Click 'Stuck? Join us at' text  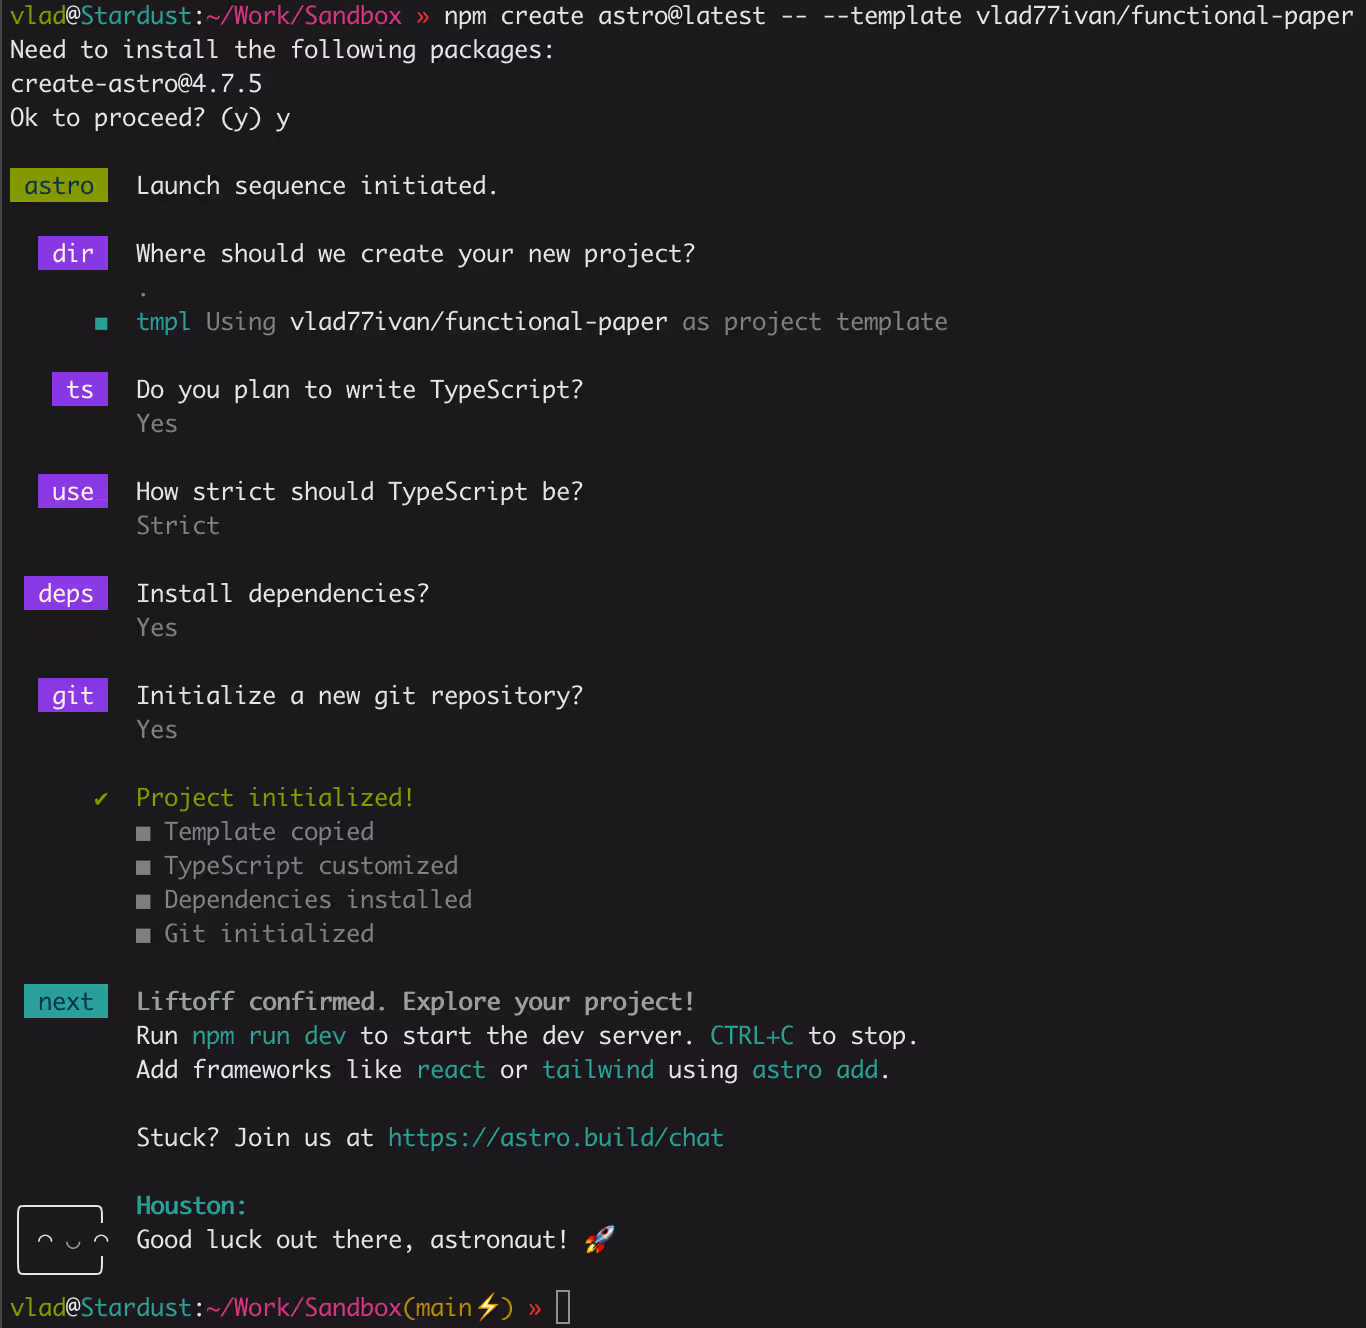click(x=254, y=1138)
